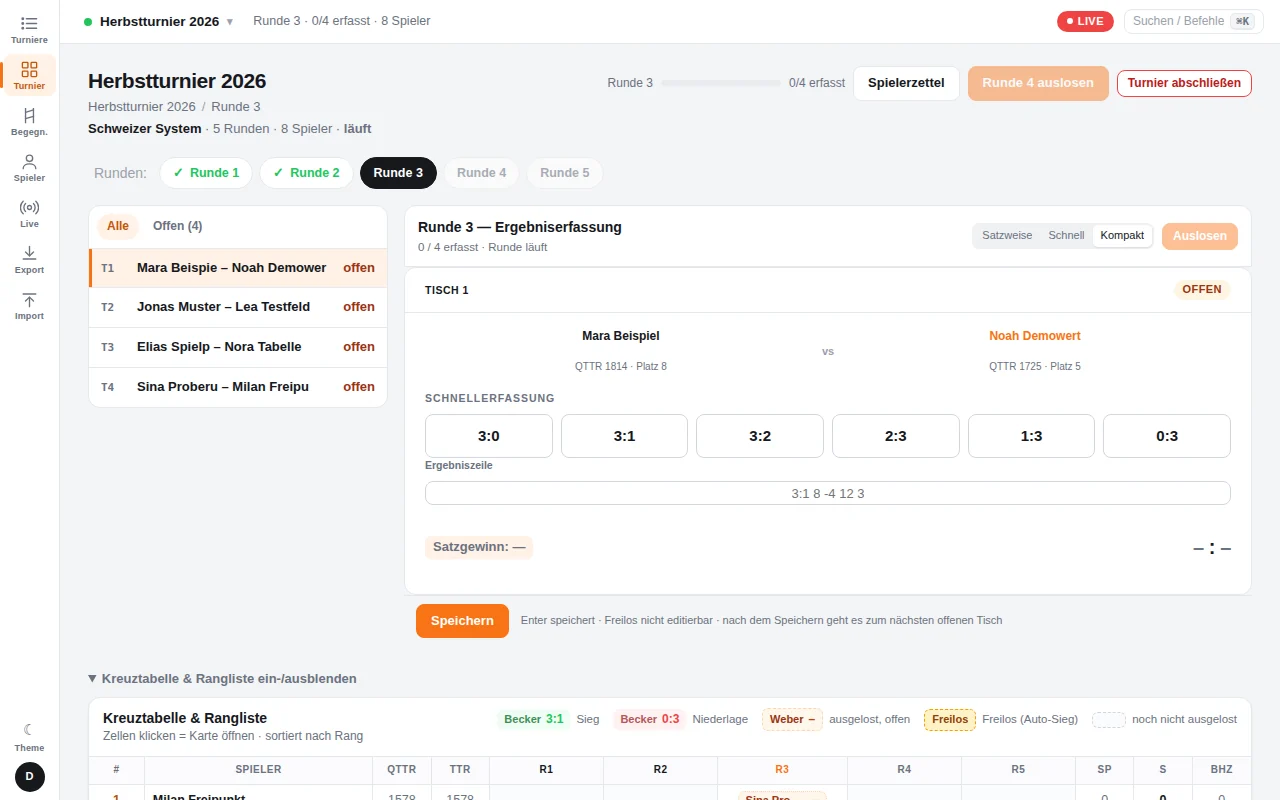Switch entry mode to Kompakt
The image size is (1280, 800).
click(1123, 236)
